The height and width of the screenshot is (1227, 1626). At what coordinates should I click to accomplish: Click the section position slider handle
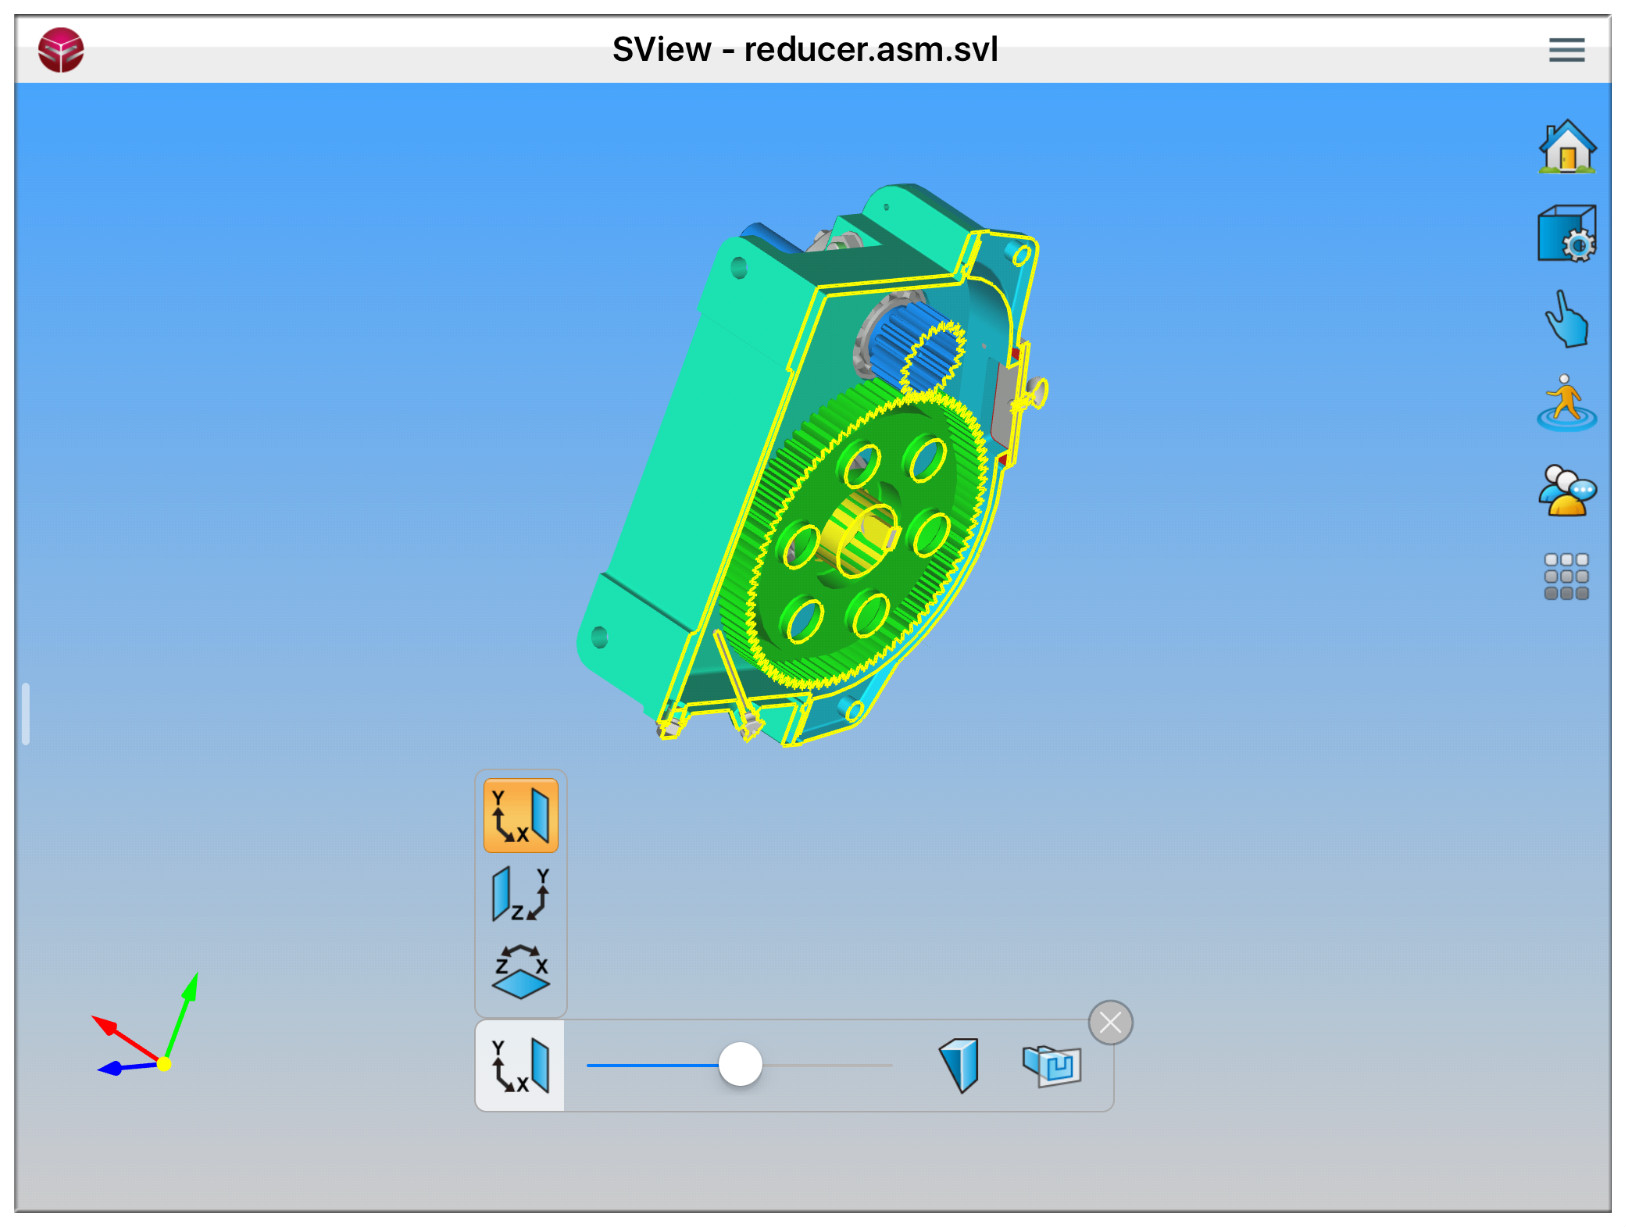click(740, 1064)
